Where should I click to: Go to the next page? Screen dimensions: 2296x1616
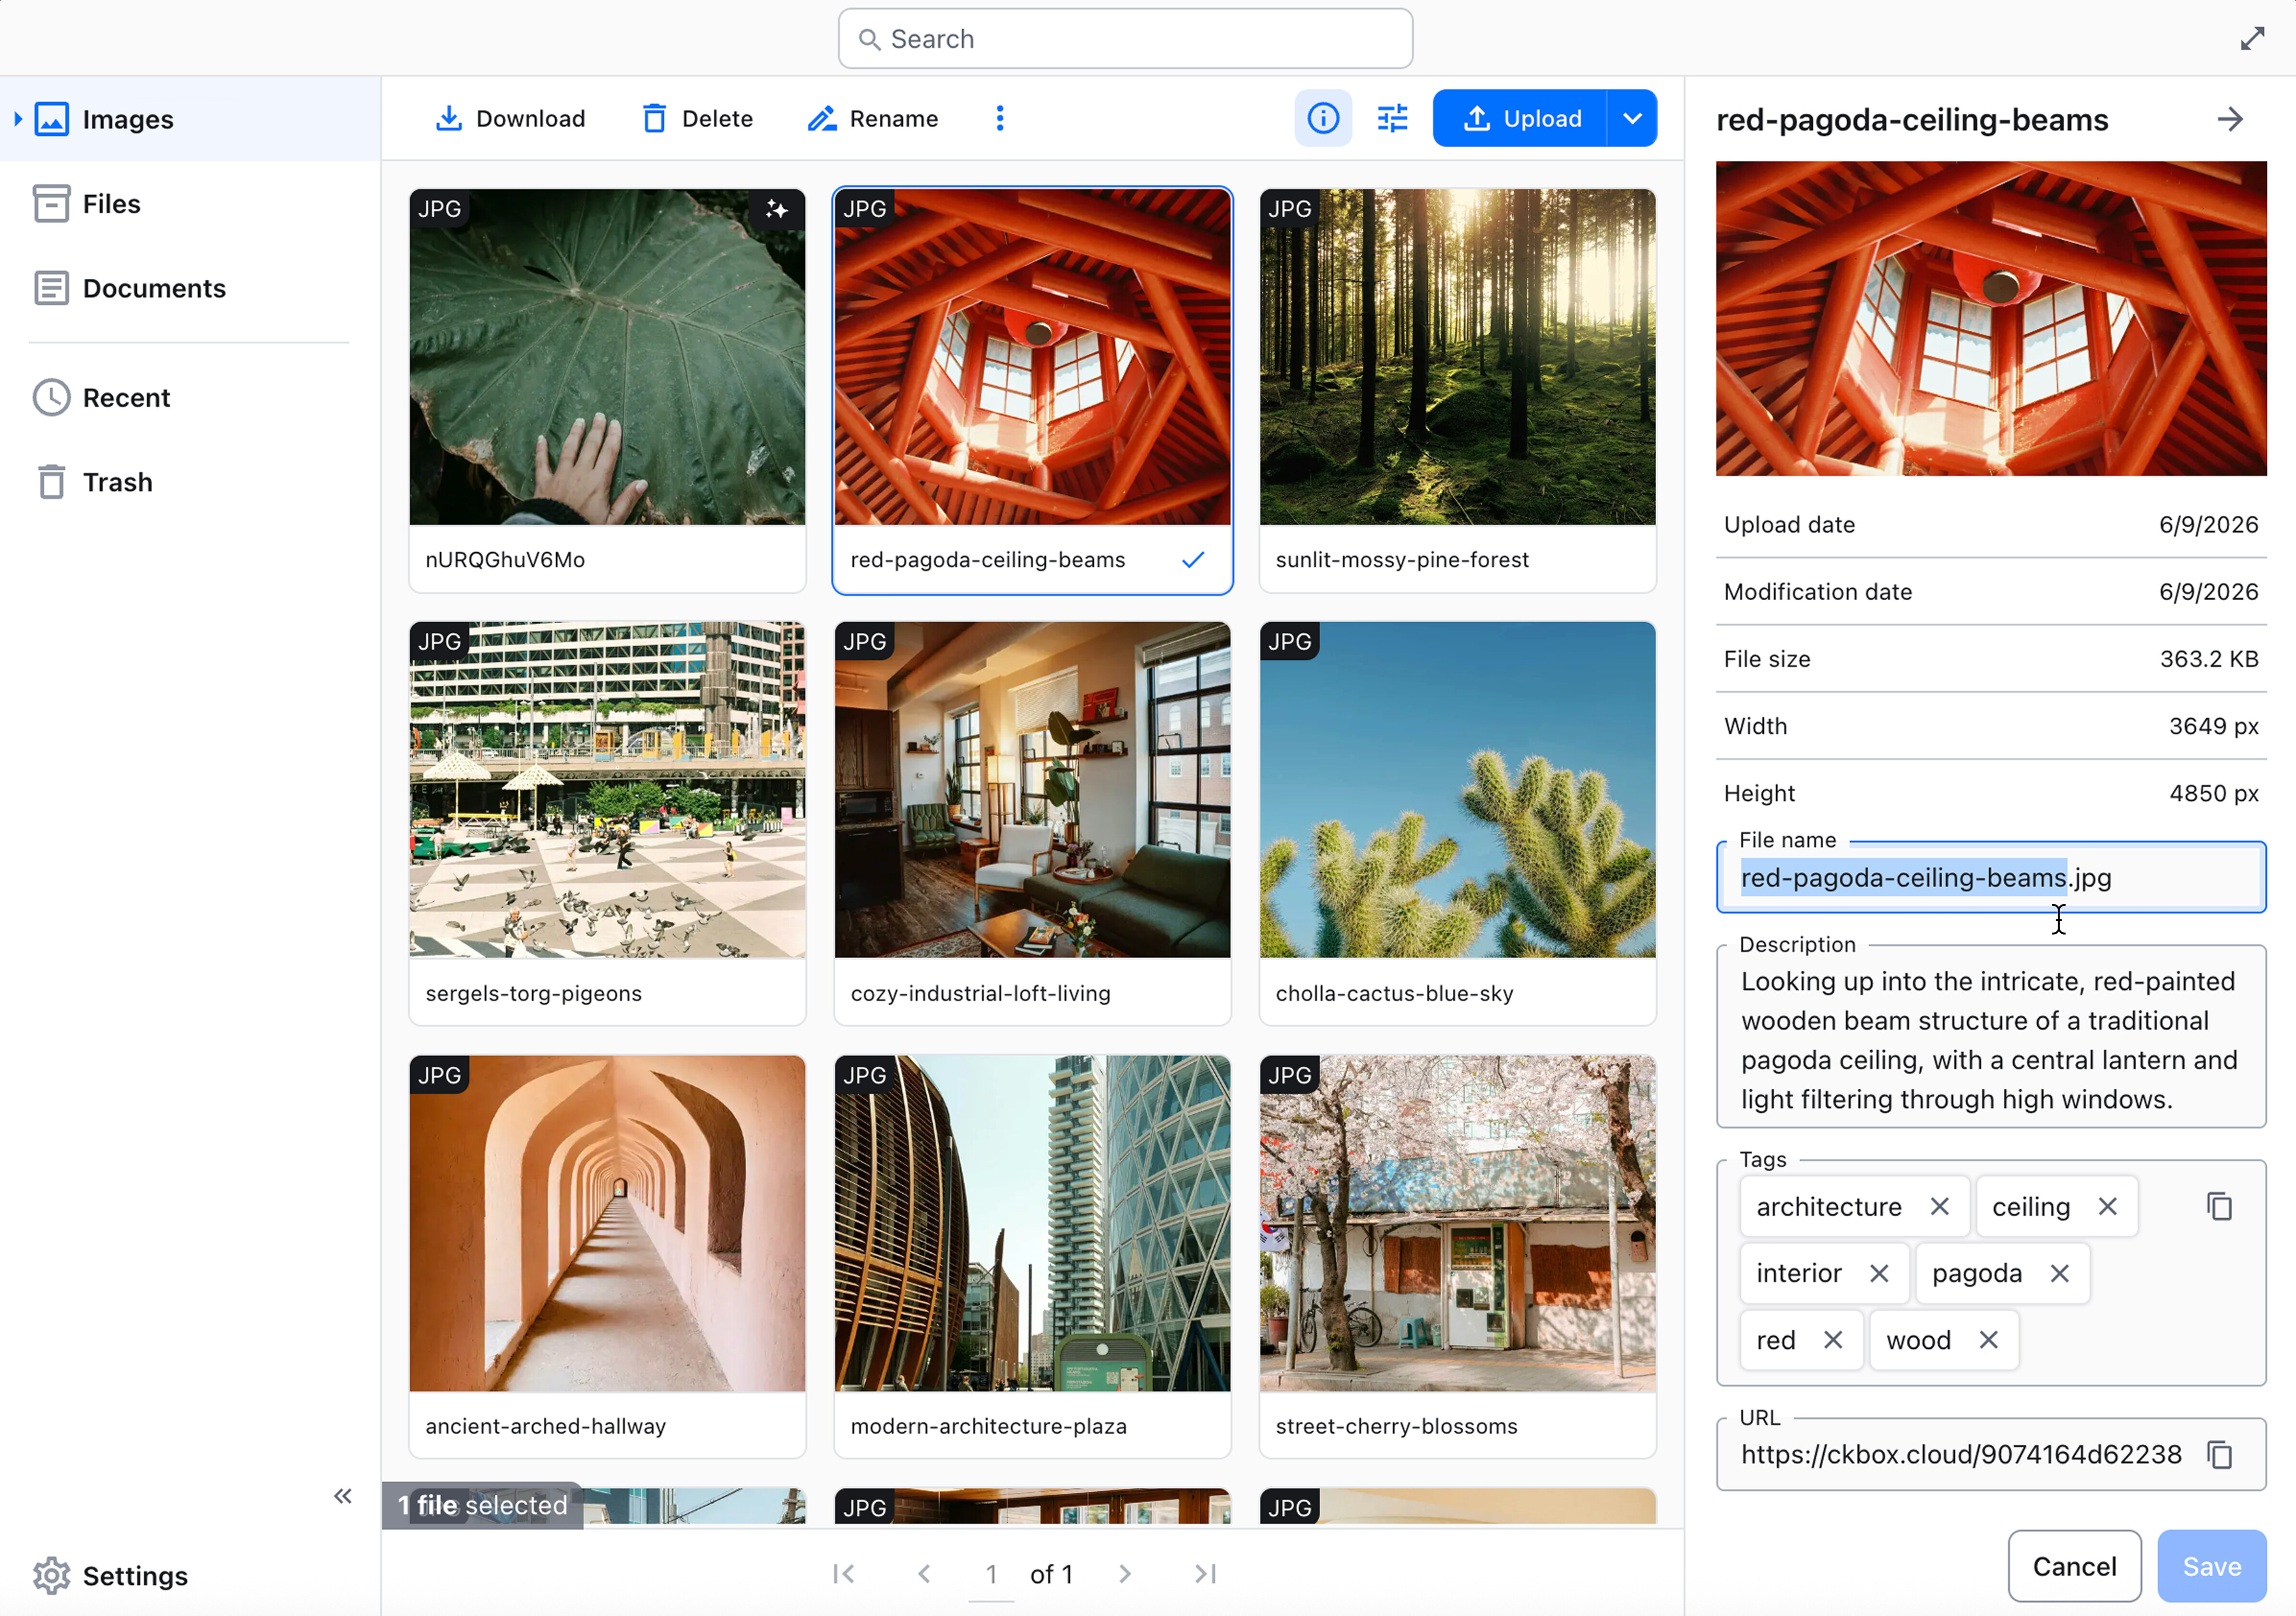pos(1125,1574)
